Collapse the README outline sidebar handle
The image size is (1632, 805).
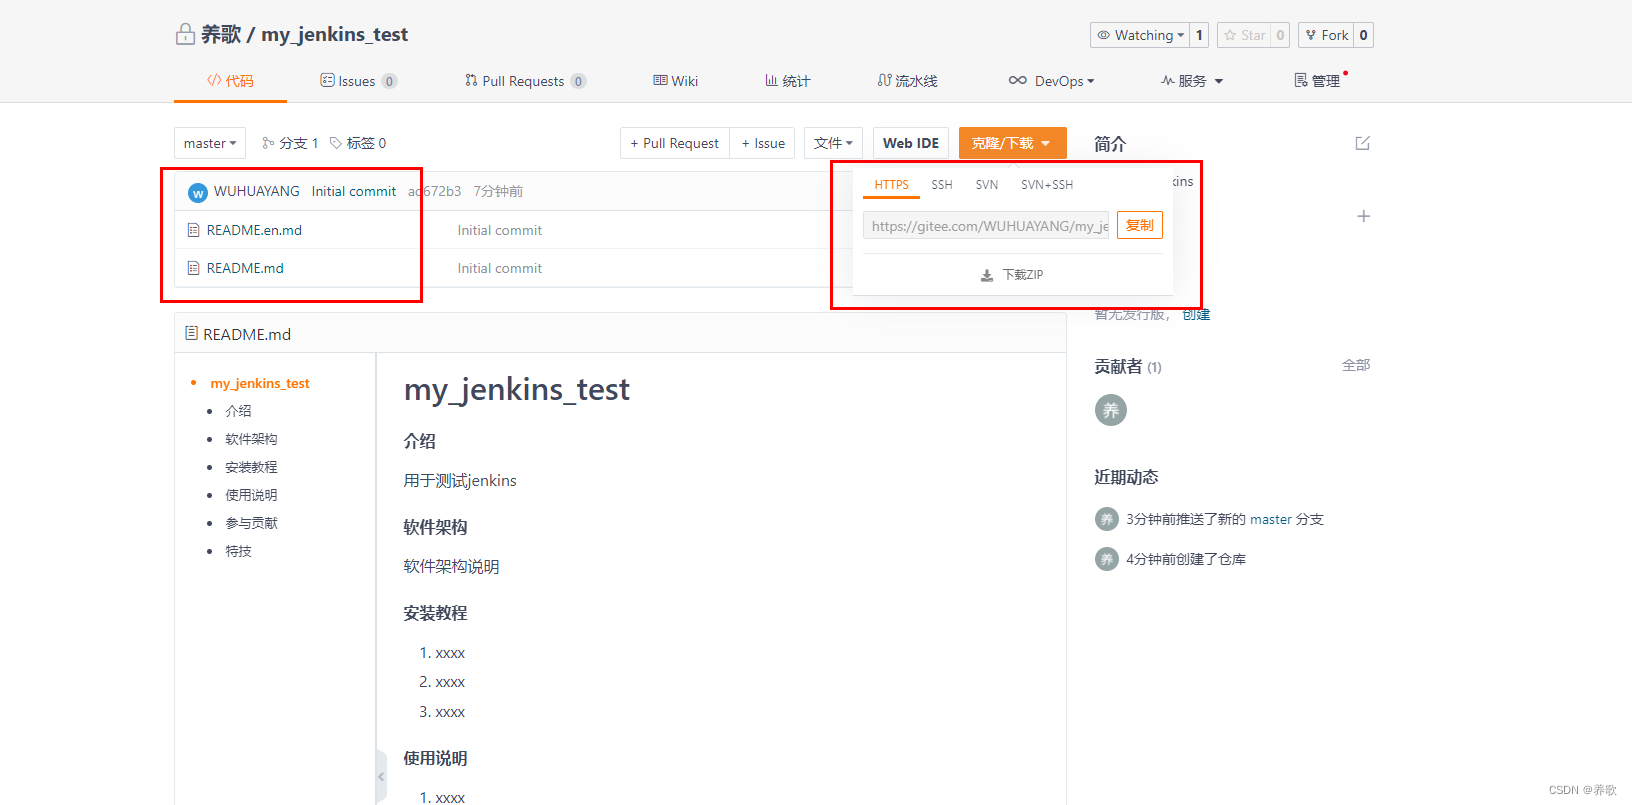(381, 777)
